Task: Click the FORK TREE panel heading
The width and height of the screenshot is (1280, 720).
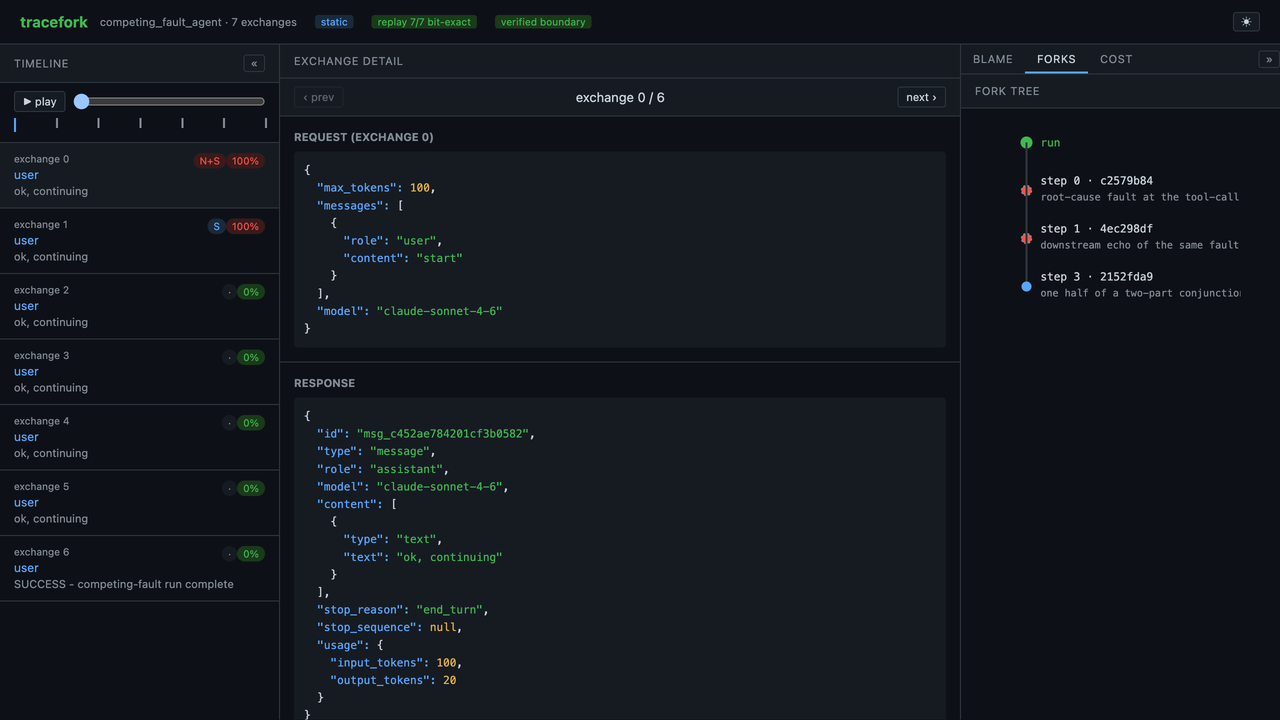Action: (x=1007, y=91)
